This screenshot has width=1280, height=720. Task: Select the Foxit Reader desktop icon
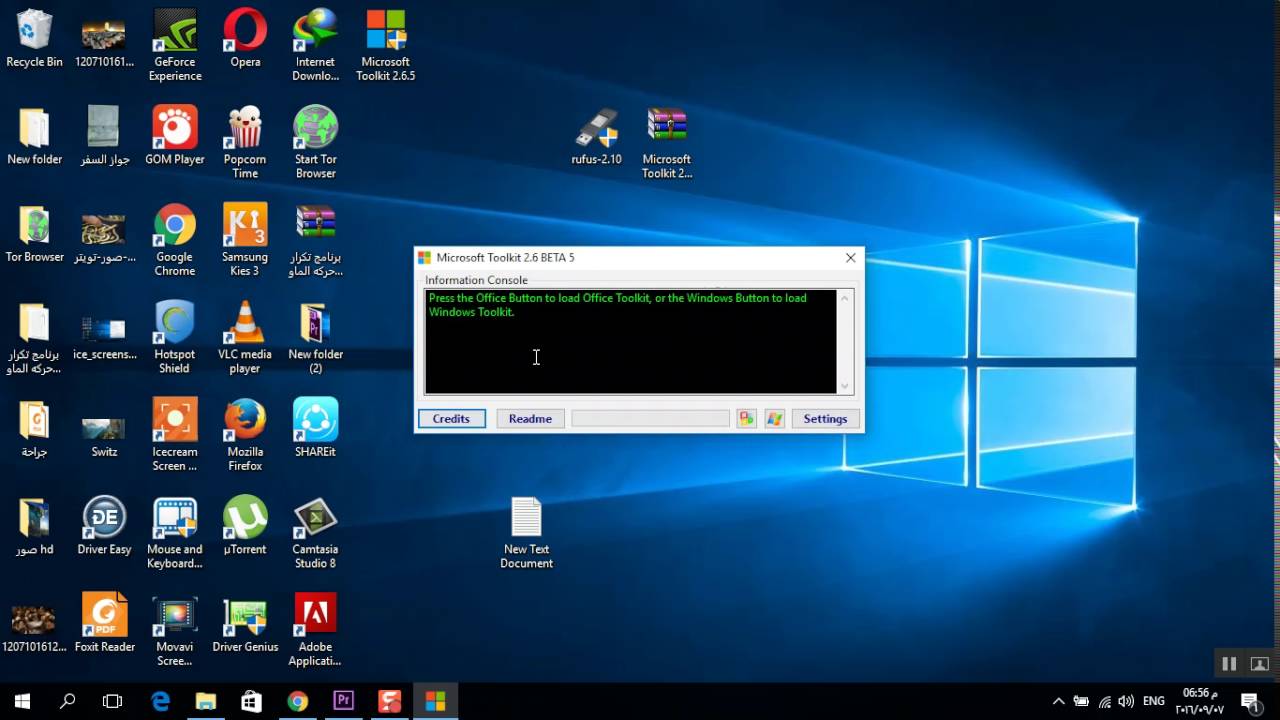click(104, 624)
